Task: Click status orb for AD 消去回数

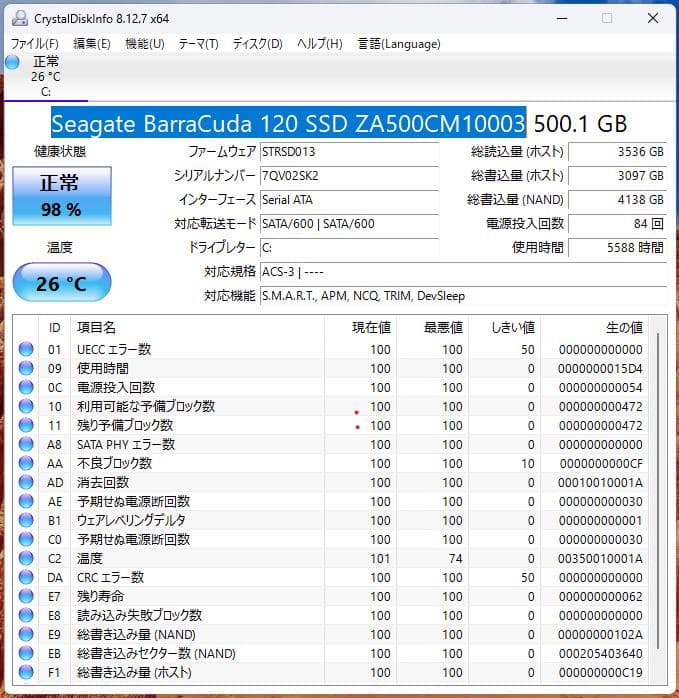Action: pos(26,482)
